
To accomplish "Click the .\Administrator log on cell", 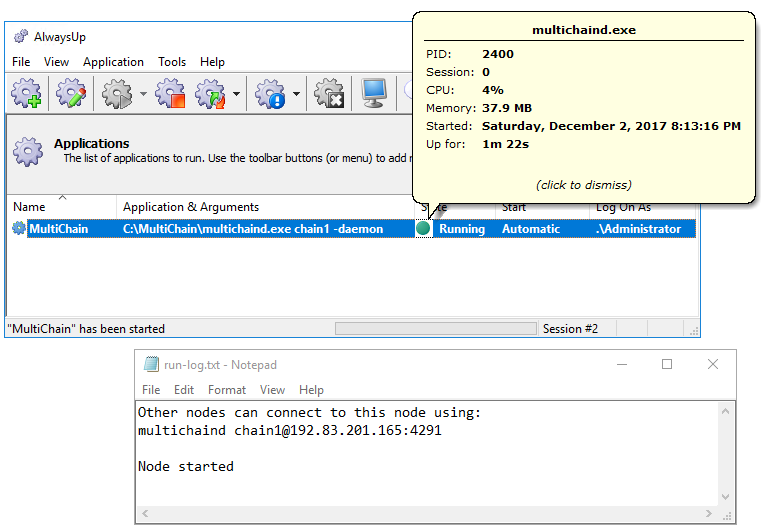I will pos(638,228).
